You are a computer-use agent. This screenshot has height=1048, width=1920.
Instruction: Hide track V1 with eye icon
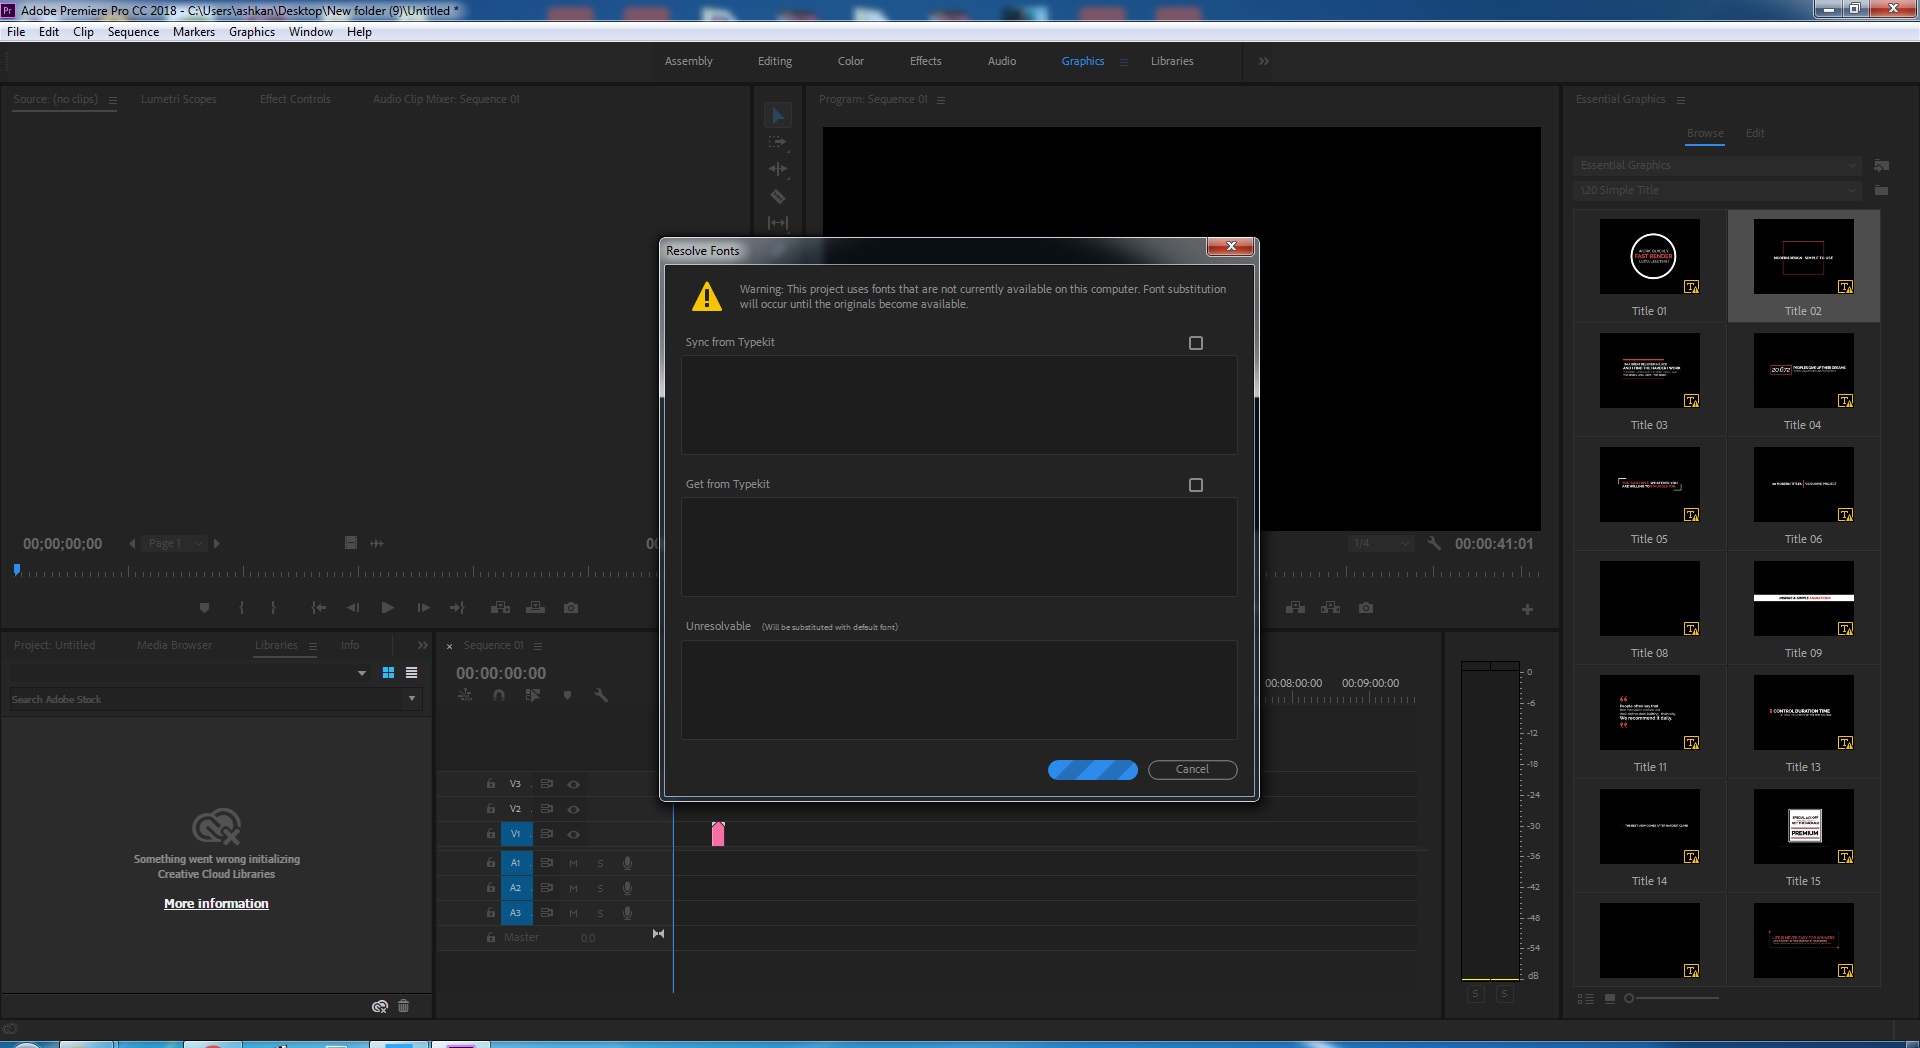click(574, 834)
